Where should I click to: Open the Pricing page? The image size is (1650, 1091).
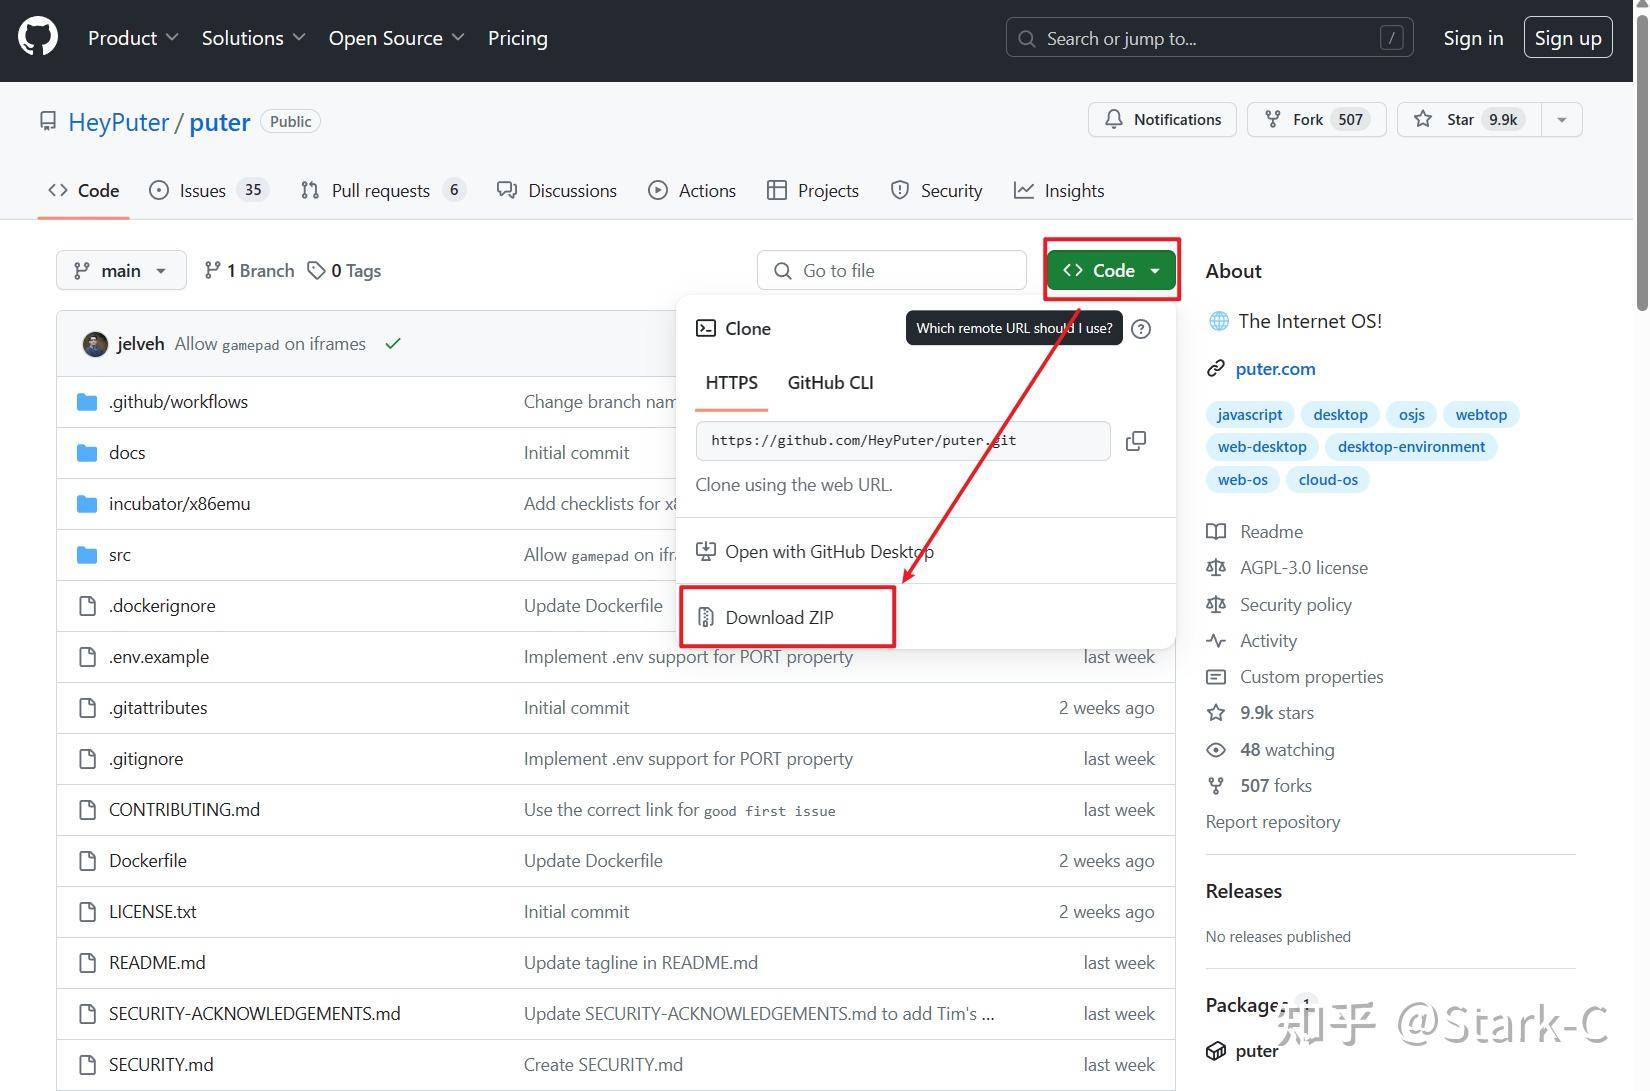[518, 38]
